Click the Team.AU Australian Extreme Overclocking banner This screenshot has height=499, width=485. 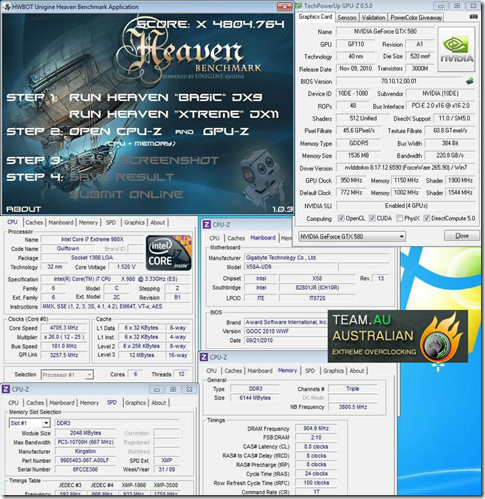coord(398,336)
